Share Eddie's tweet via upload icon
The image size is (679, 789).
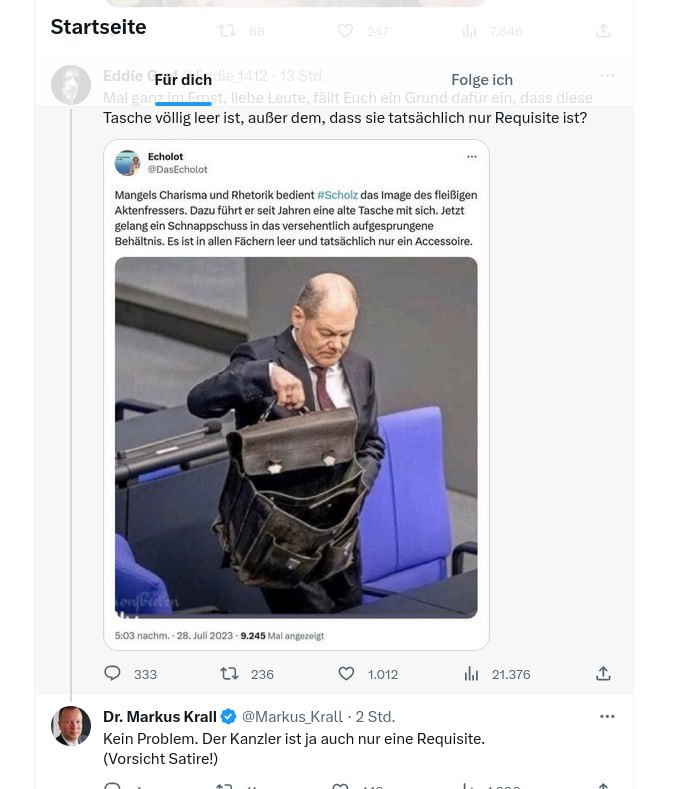[603, 674]
